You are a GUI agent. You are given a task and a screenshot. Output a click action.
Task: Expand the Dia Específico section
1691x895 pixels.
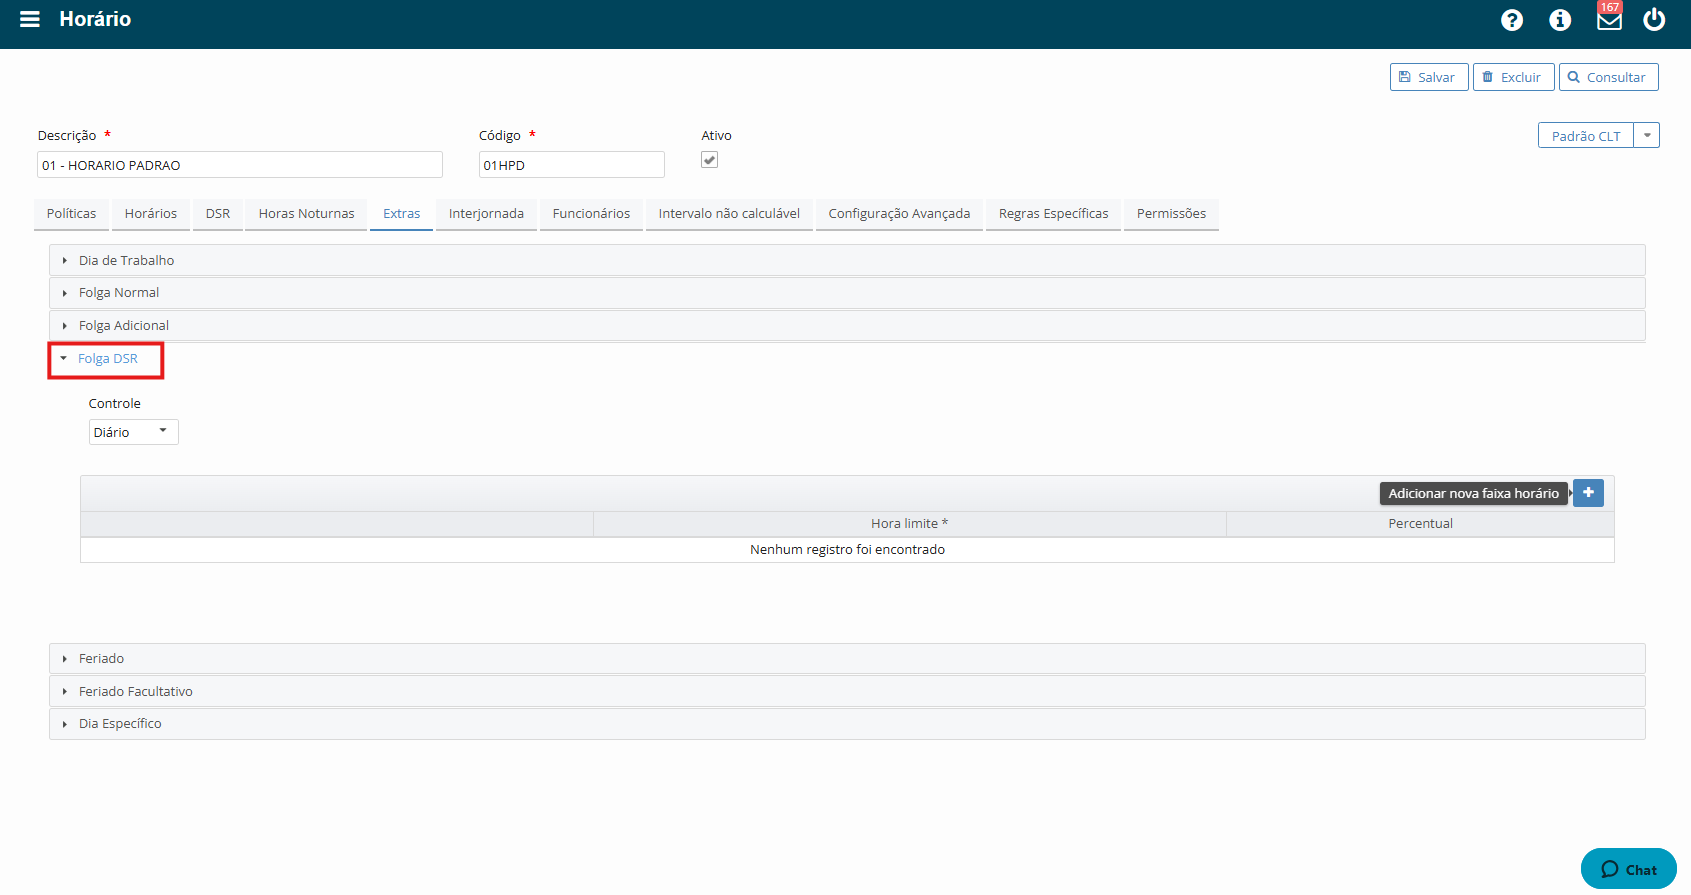(x=847, y=724)
